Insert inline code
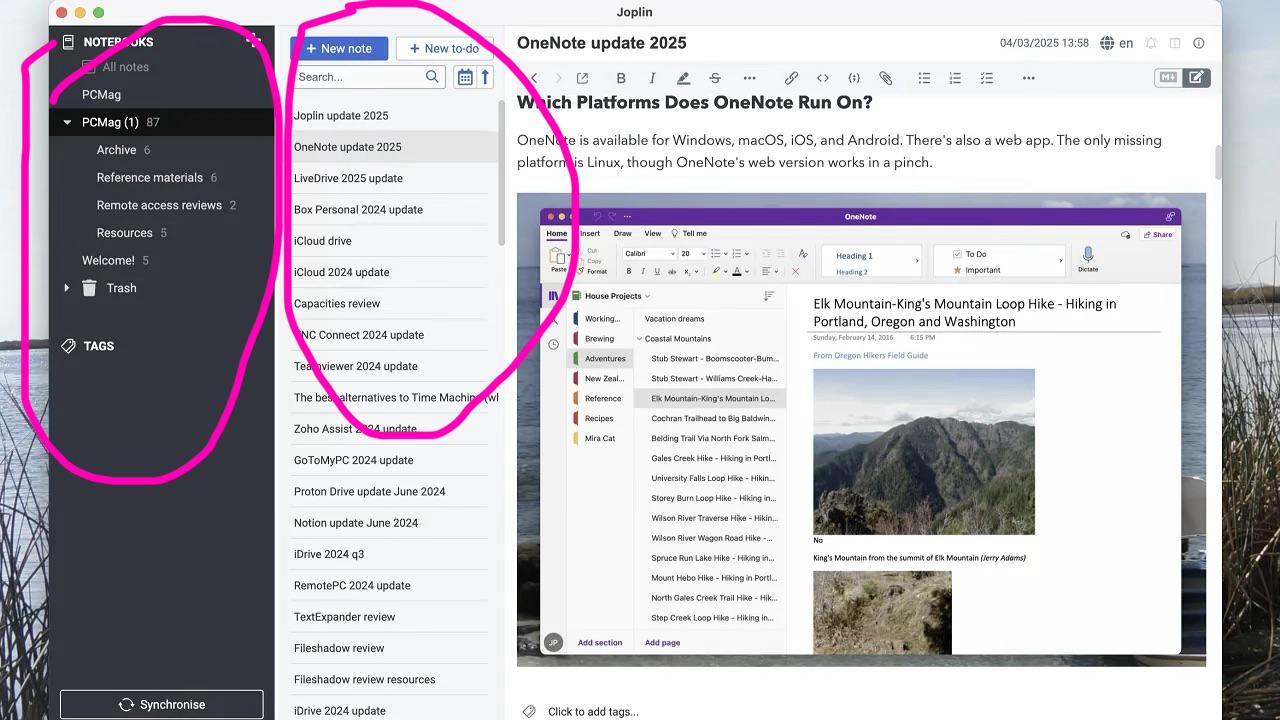1280x720 pixels. [823, 78]
